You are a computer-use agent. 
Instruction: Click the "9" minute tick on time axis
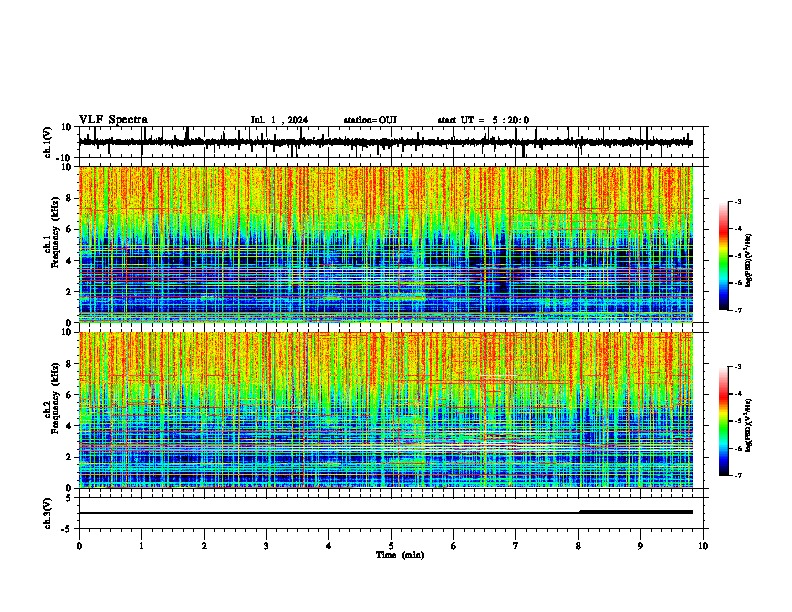point(640,546)
